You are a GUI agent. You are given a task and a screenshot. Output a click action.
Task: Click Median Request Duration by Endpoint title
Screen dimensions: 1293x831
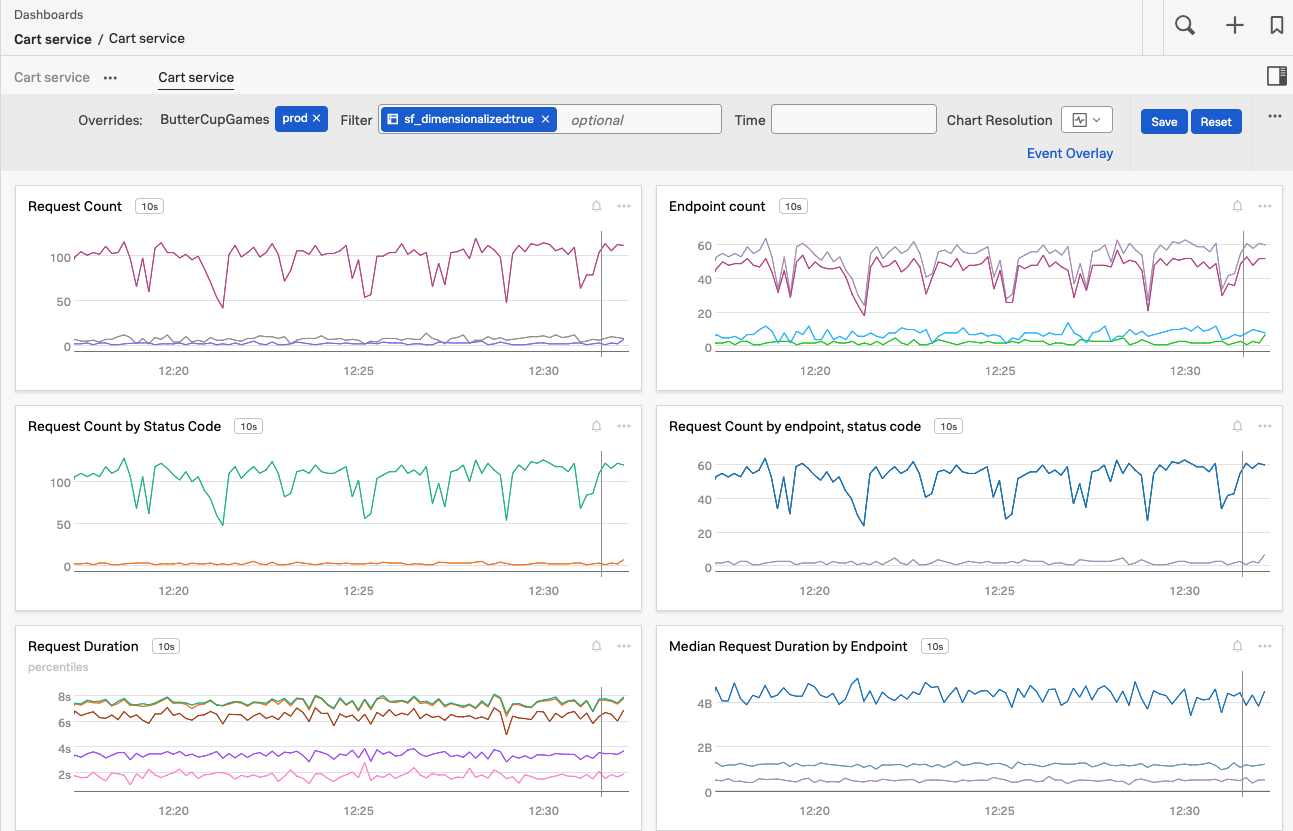pyautogui.click(x=788, y=646)
